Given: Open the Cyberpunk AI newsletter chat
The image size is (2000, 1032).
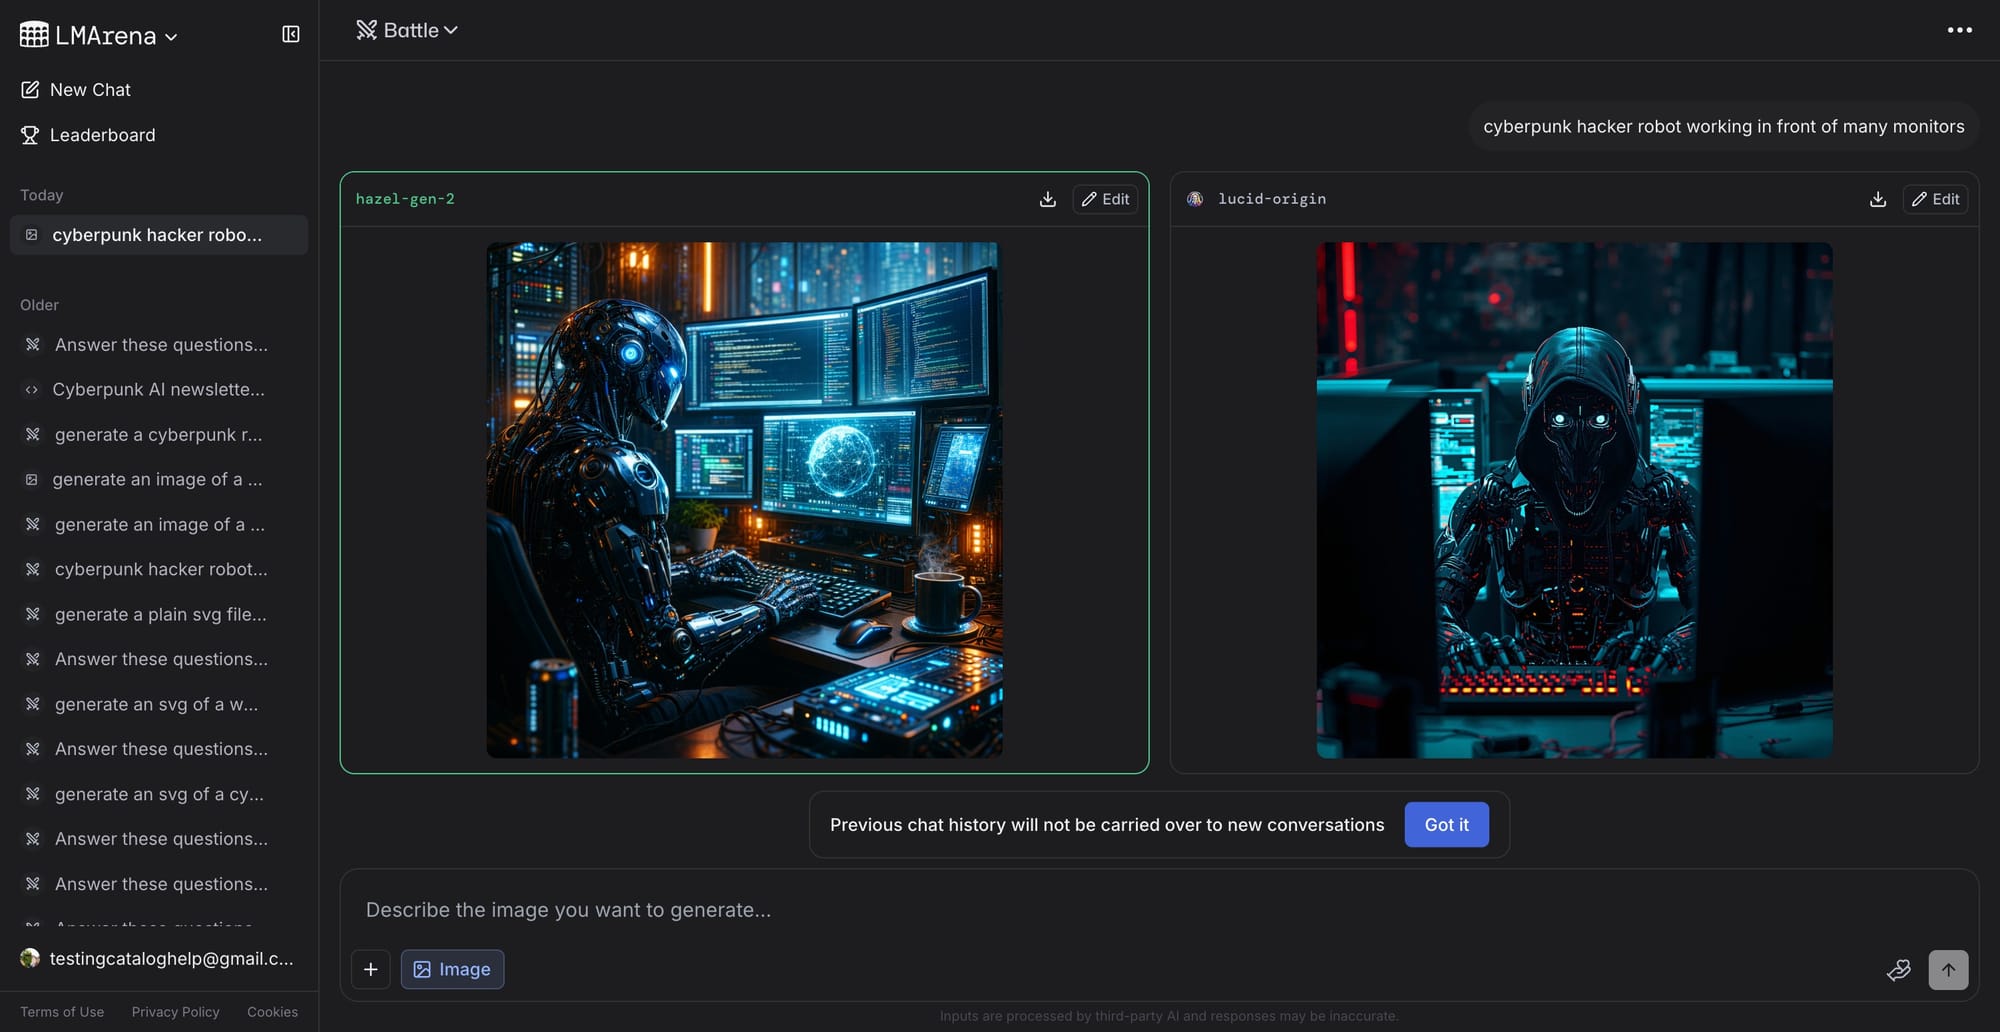Looking at the screenshot, I should [158, 389].
